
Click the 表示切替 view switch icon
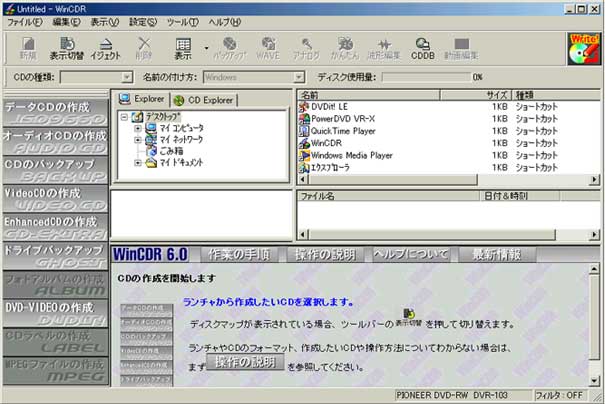click(67, 48)
